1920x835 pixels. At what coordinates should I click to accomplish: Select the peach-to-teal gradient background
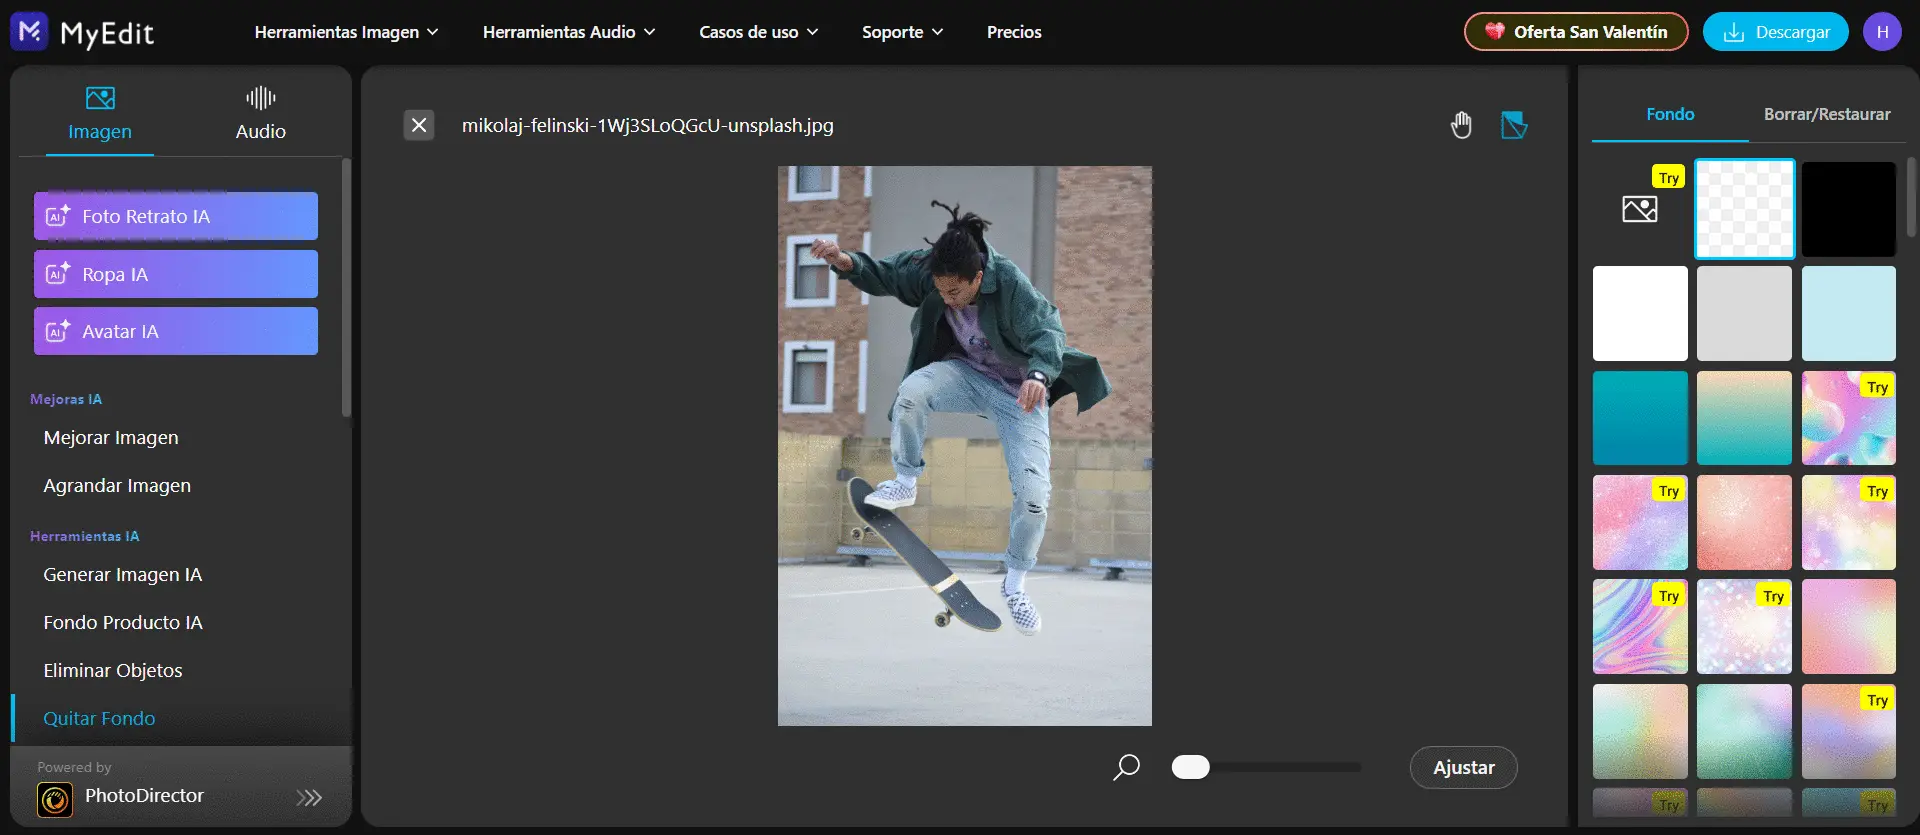click(1745, 418)
